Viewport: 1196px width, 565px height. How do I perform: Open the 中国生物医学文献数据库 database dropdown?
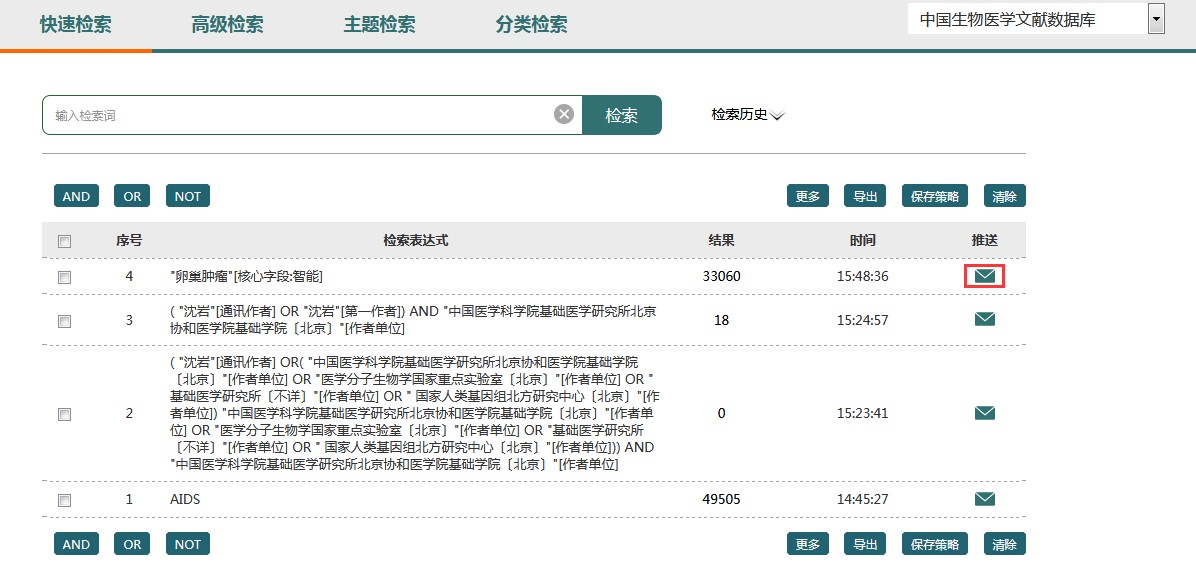click(1157, 18)
